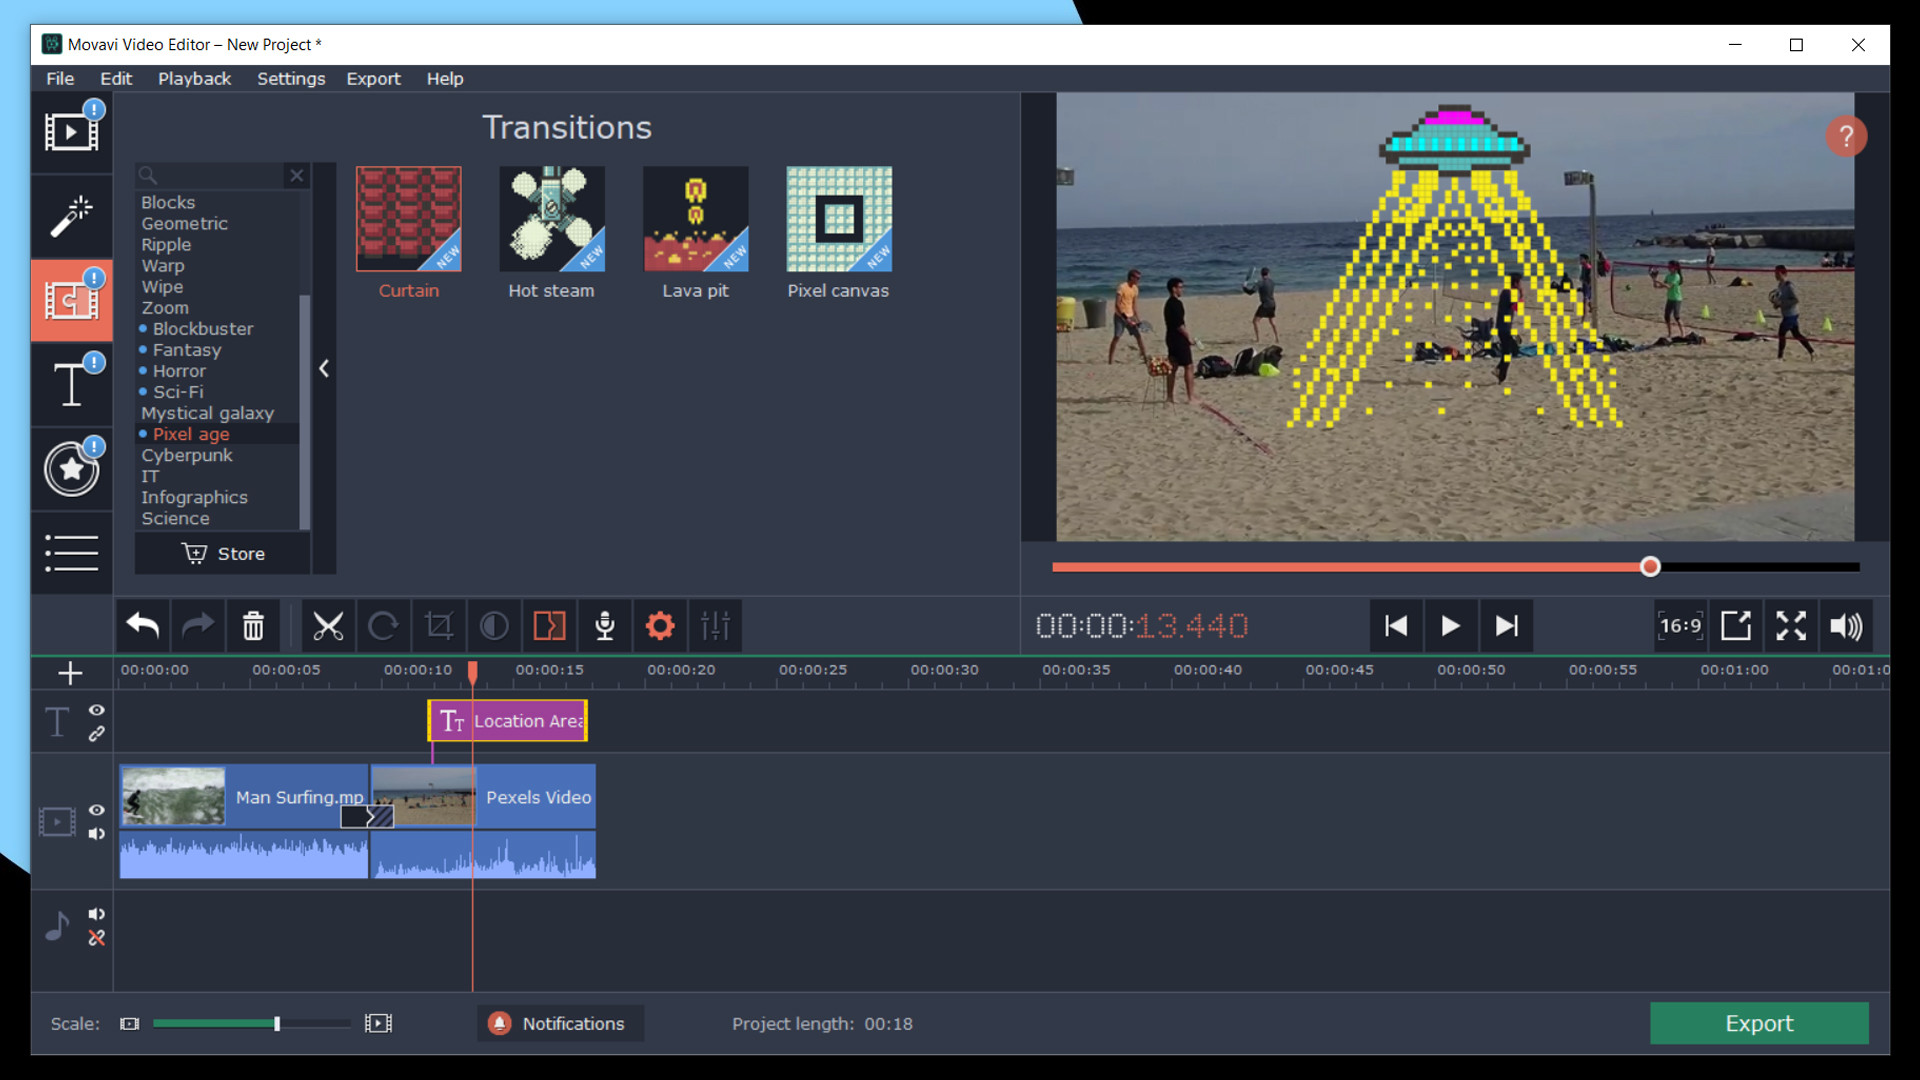Viewport: 1920px width, 1080px height.
Task: Hide the titles track visibility toggle
Action: (x=96, y=710)
